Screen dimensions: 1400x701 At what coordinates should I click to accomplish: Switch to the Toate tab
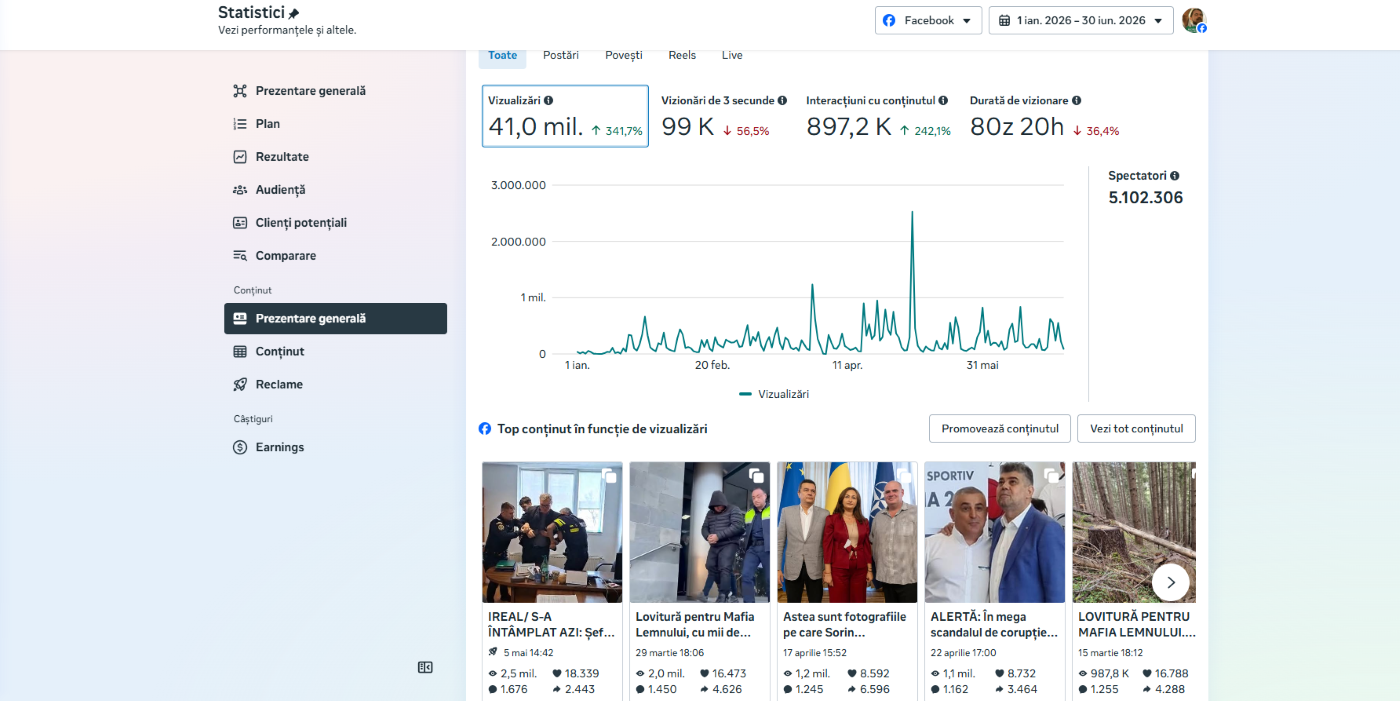[502, 55]
